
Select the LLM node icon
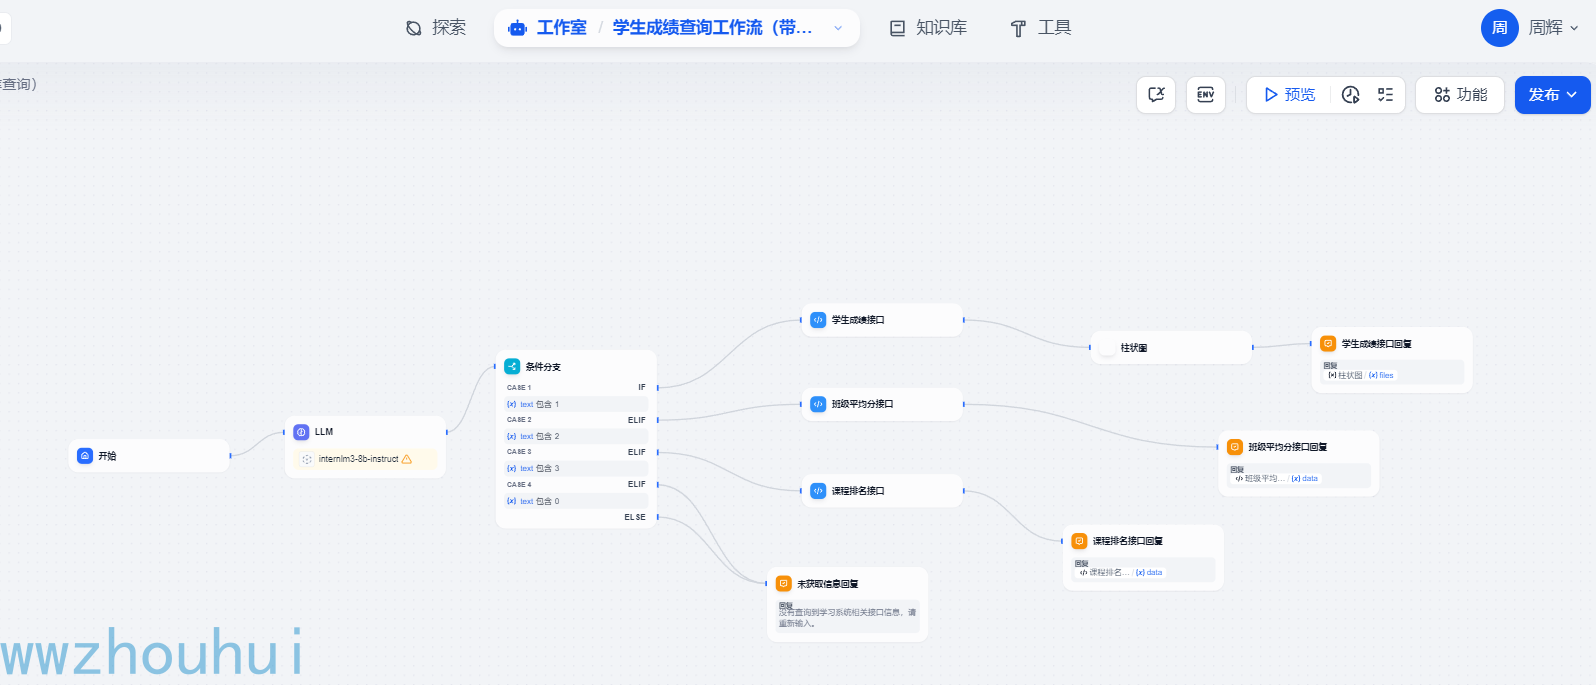(x=301, y=432)
